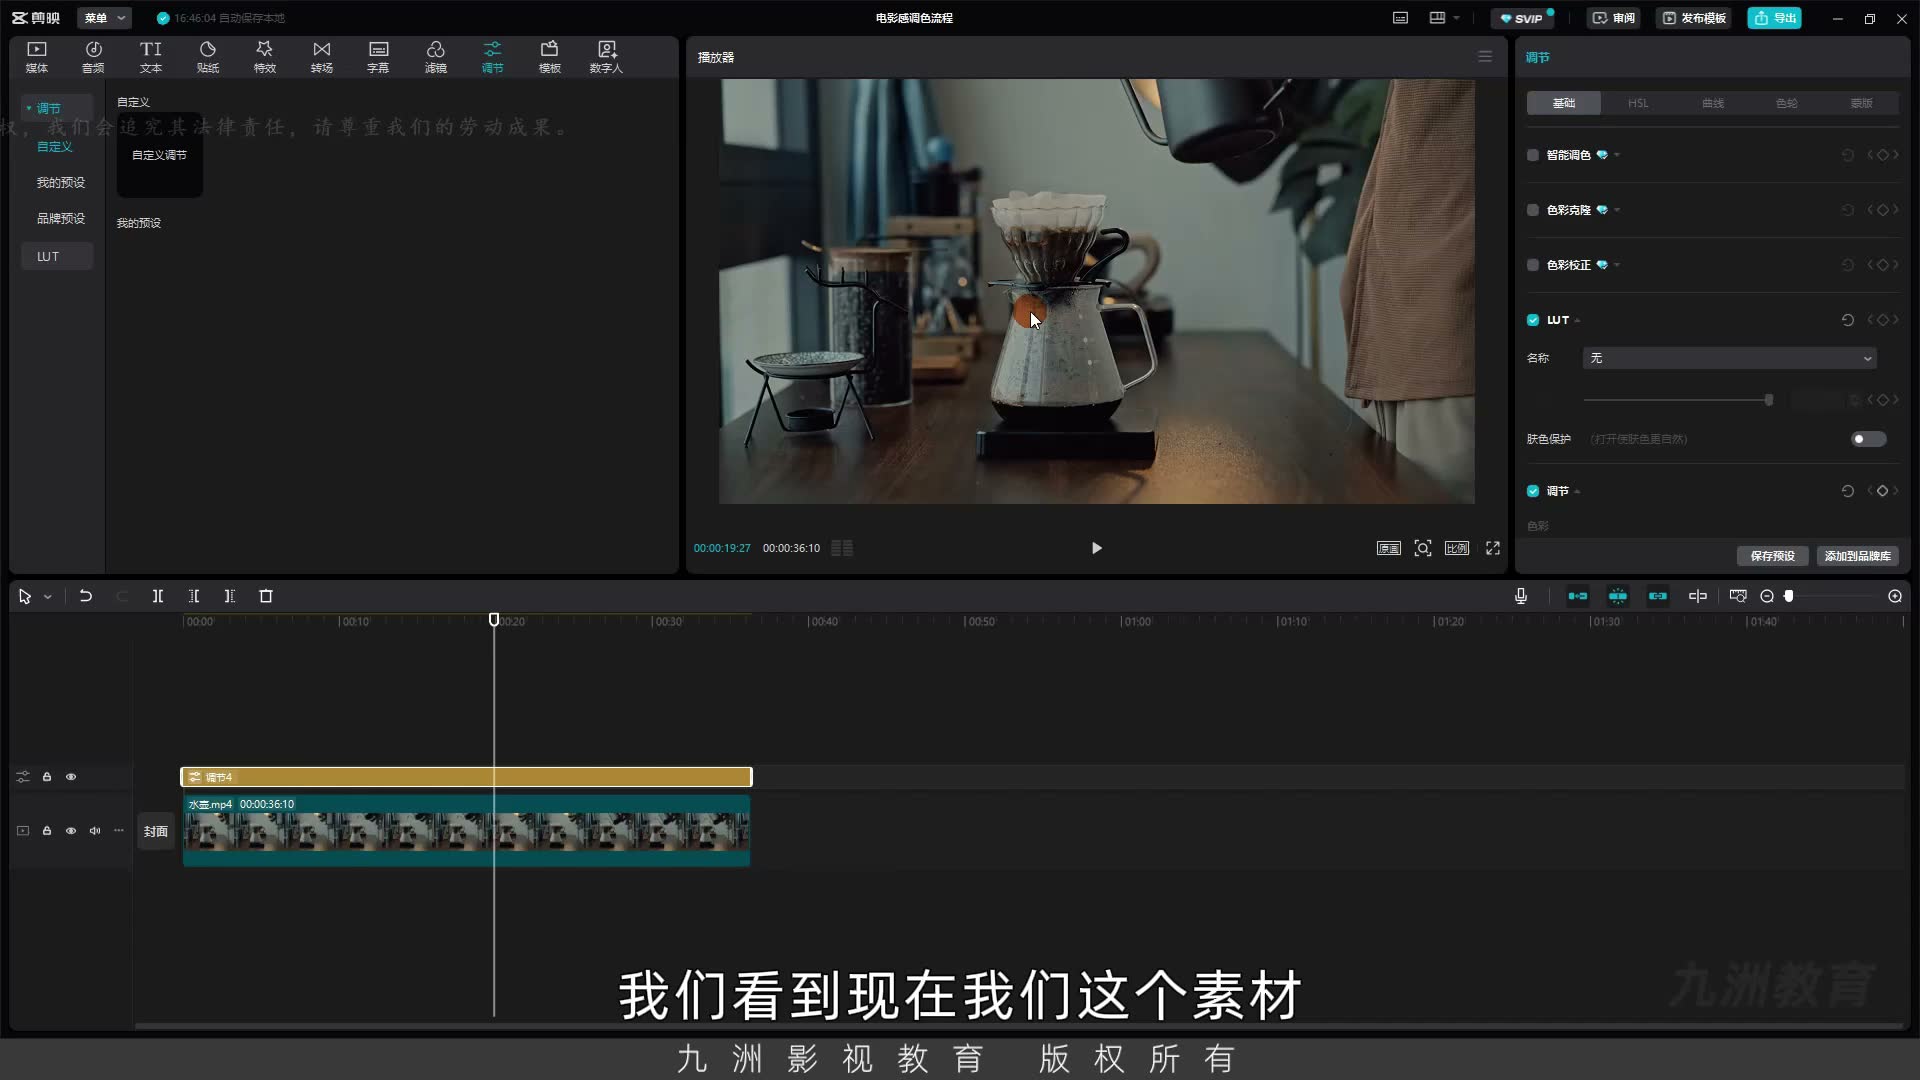Click the timeline zoom out minus icon
Viewport: 1920px width, 1080px height.
click(x=1767, y=596)
